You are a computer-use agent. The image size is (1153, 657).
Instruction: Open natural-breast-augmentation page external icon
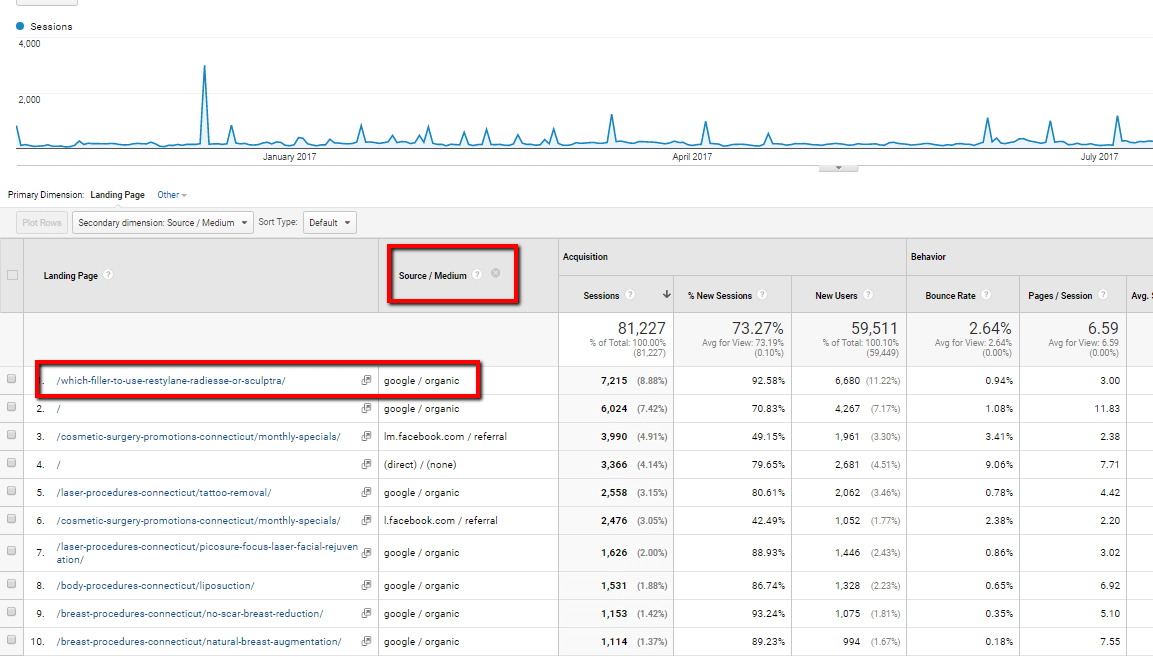click(366, 641)
